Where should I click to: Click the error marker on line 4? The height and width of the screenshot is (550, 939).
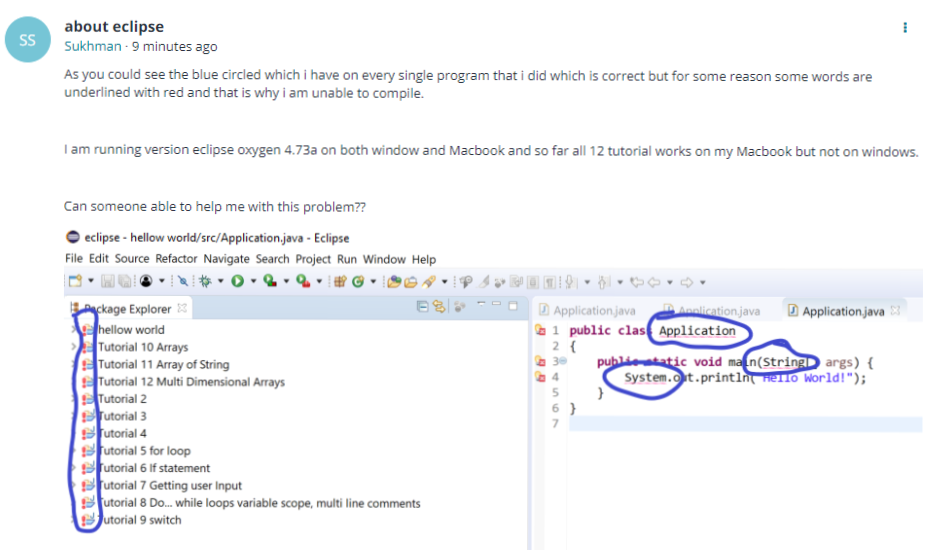(540, 376)
